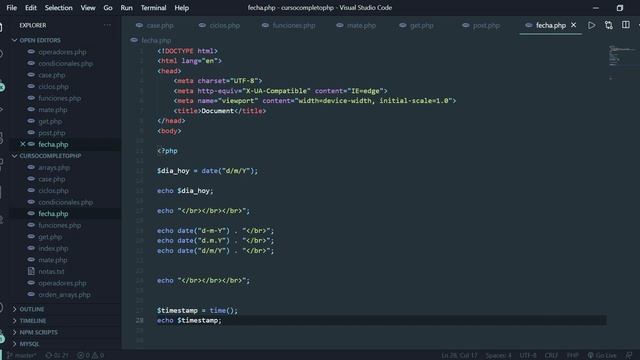Open index.php in project folder
The image size is (640, 360).
pos(53,248)
